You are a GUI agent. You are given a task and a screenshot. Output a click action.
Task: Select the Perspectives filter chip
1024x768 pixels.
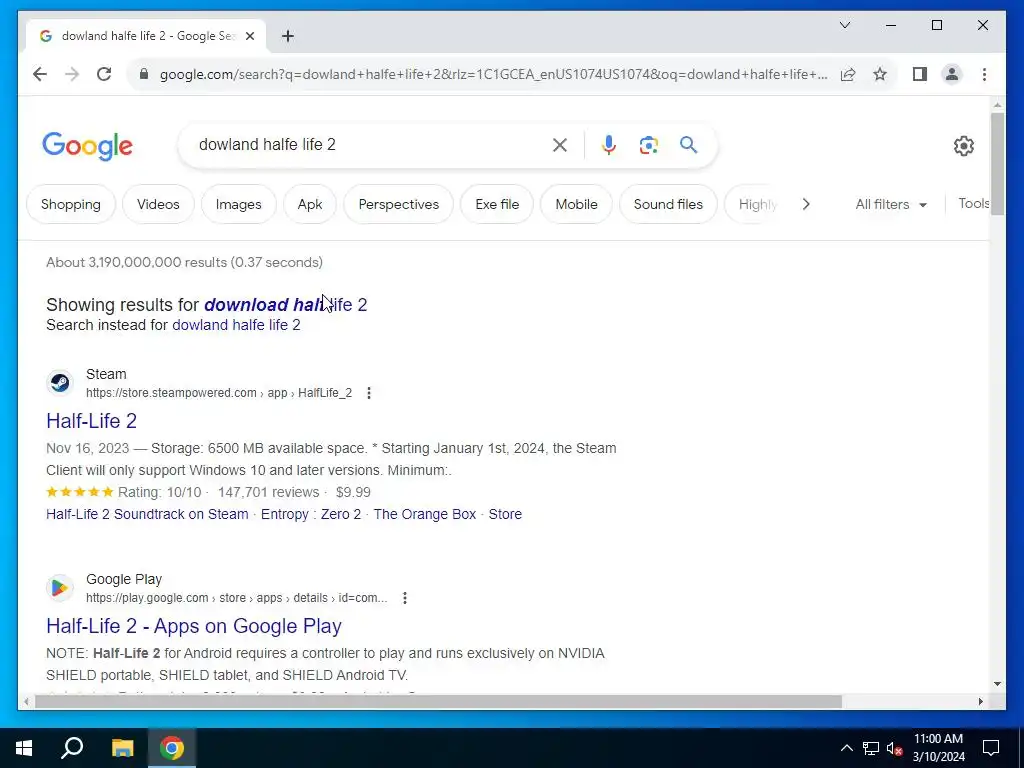tap(398, 204)
